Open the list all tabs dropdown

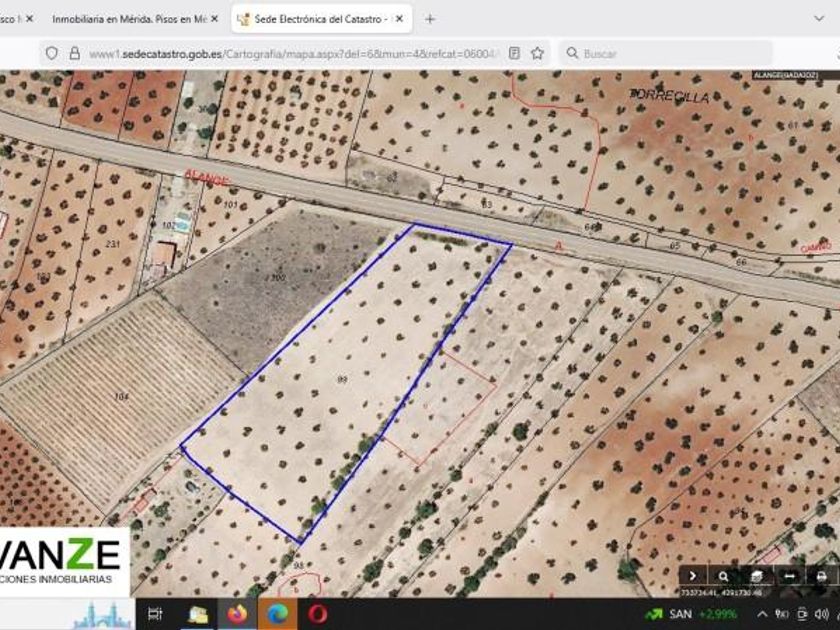819,19
